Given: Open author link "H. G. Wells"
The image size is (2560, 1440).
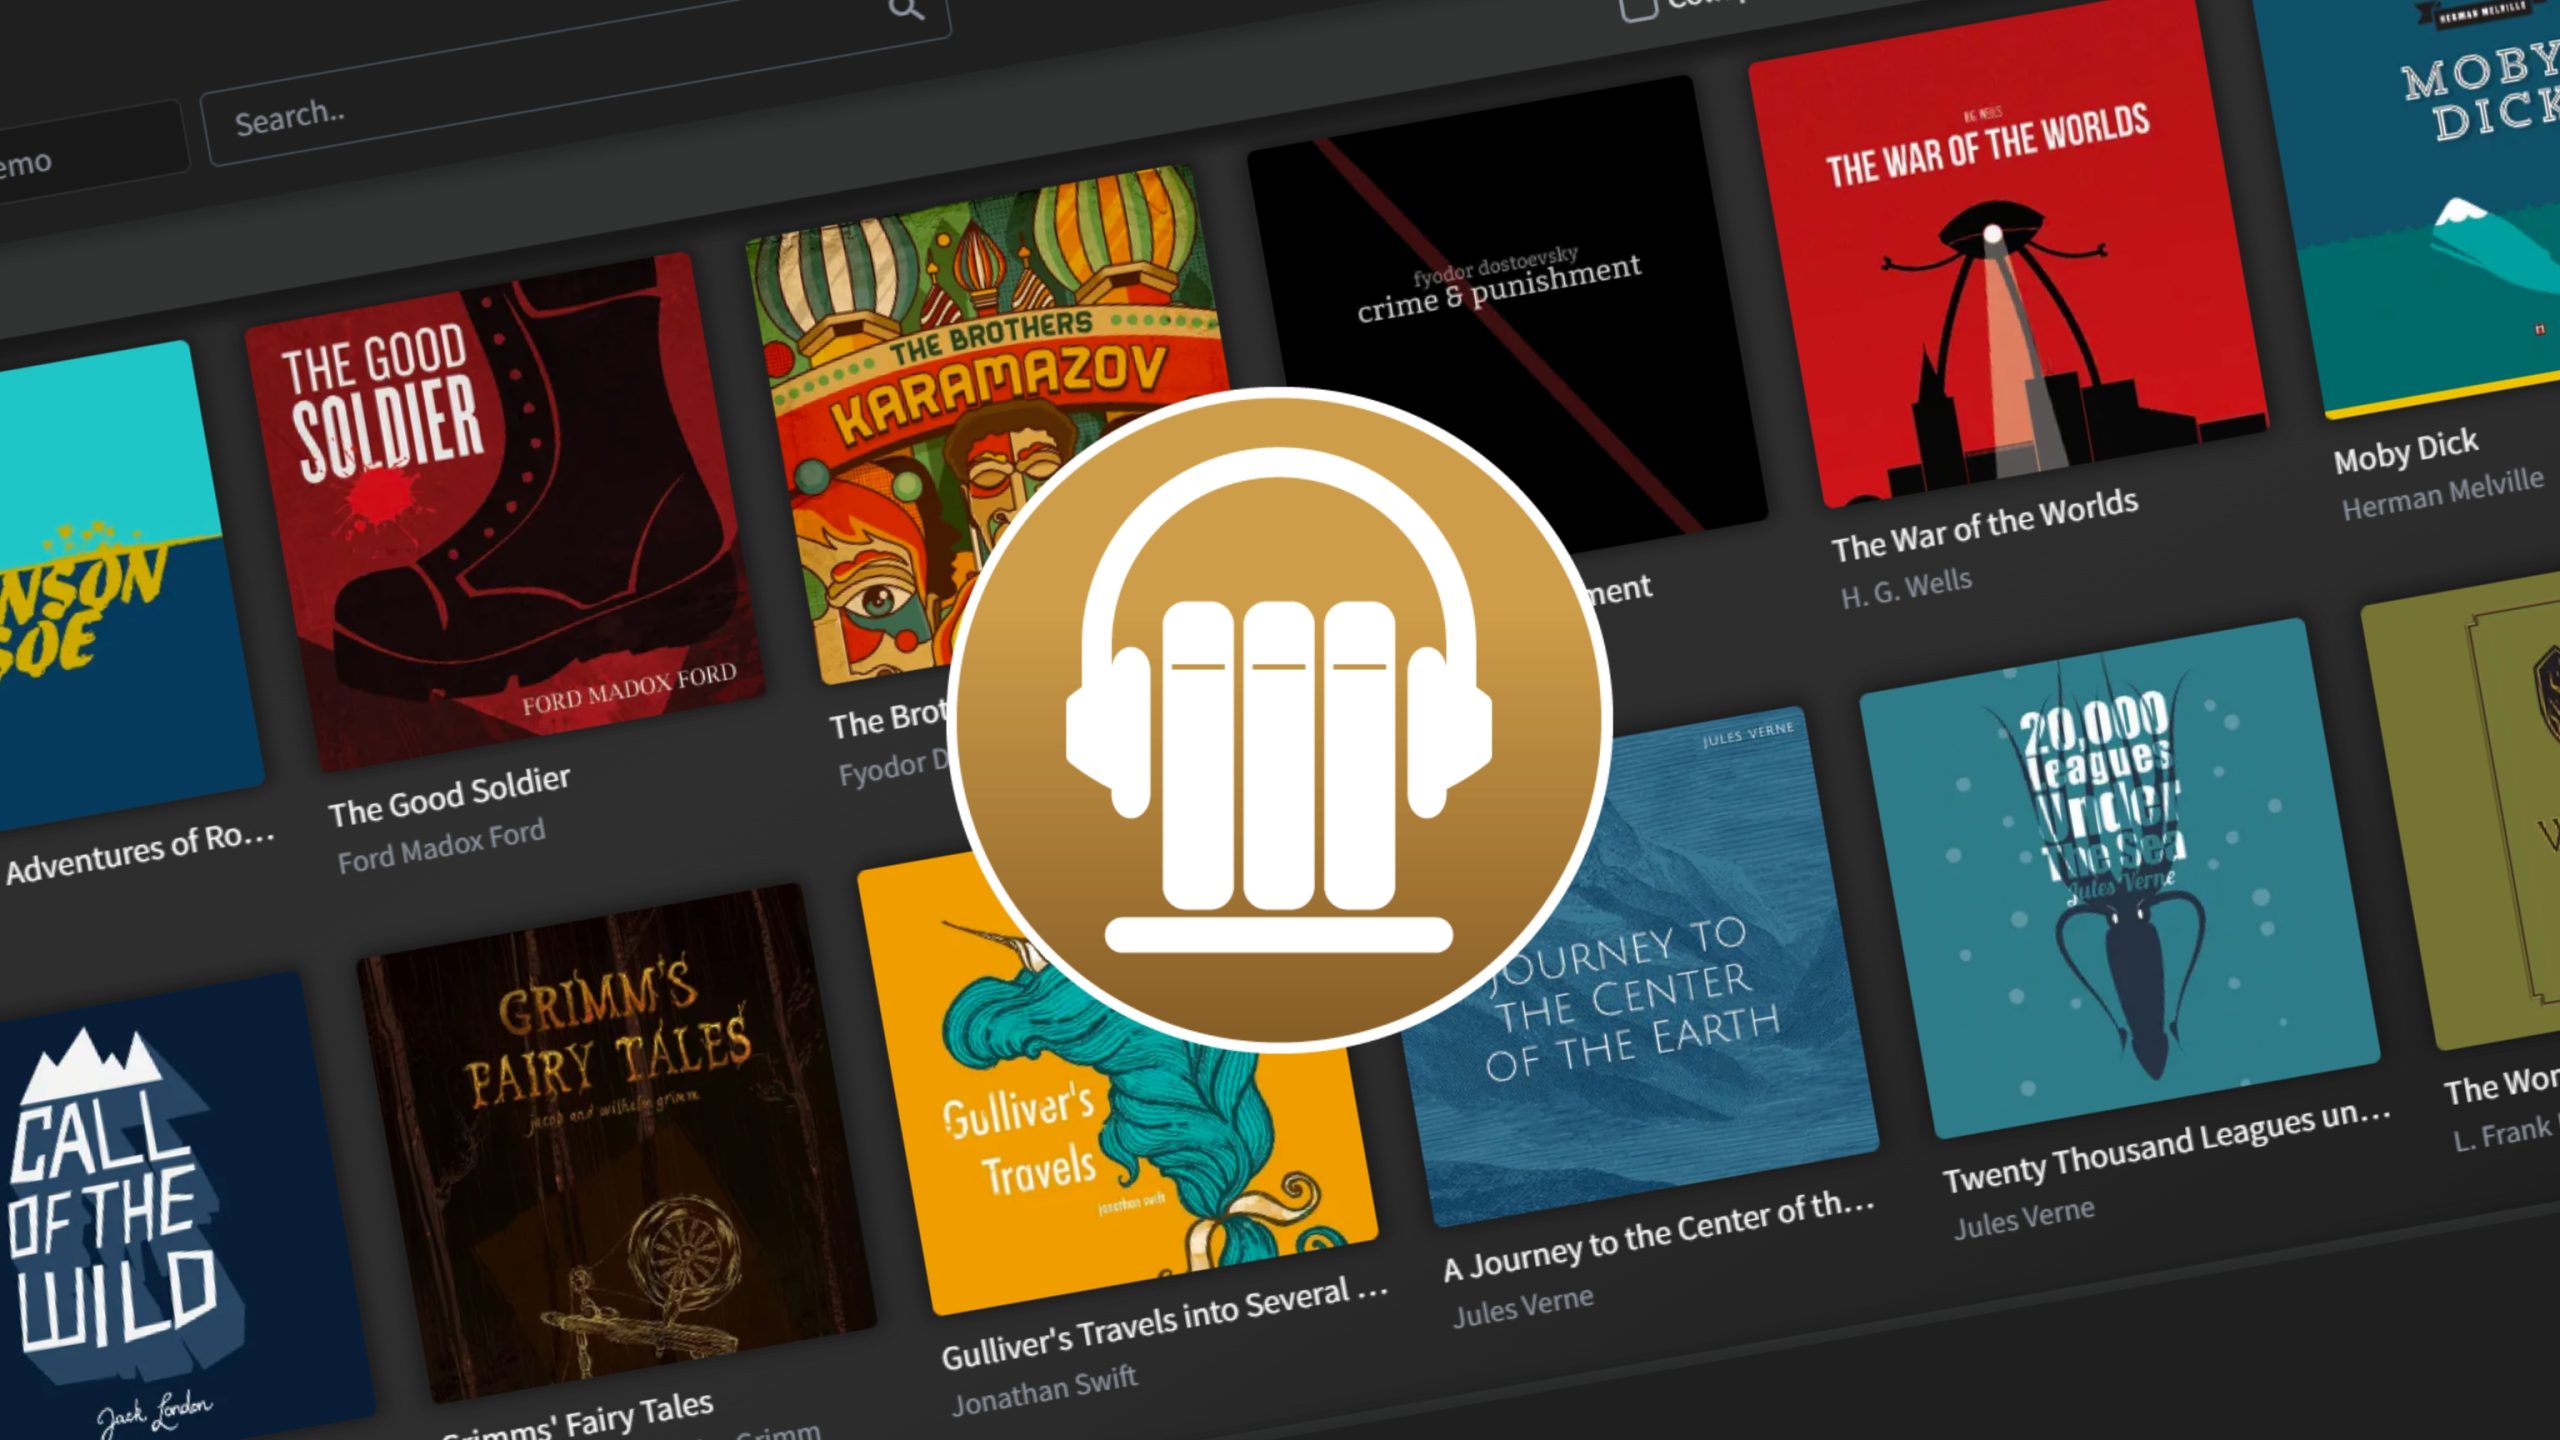Looking at the screenshot, I should tap(1906, 587).
